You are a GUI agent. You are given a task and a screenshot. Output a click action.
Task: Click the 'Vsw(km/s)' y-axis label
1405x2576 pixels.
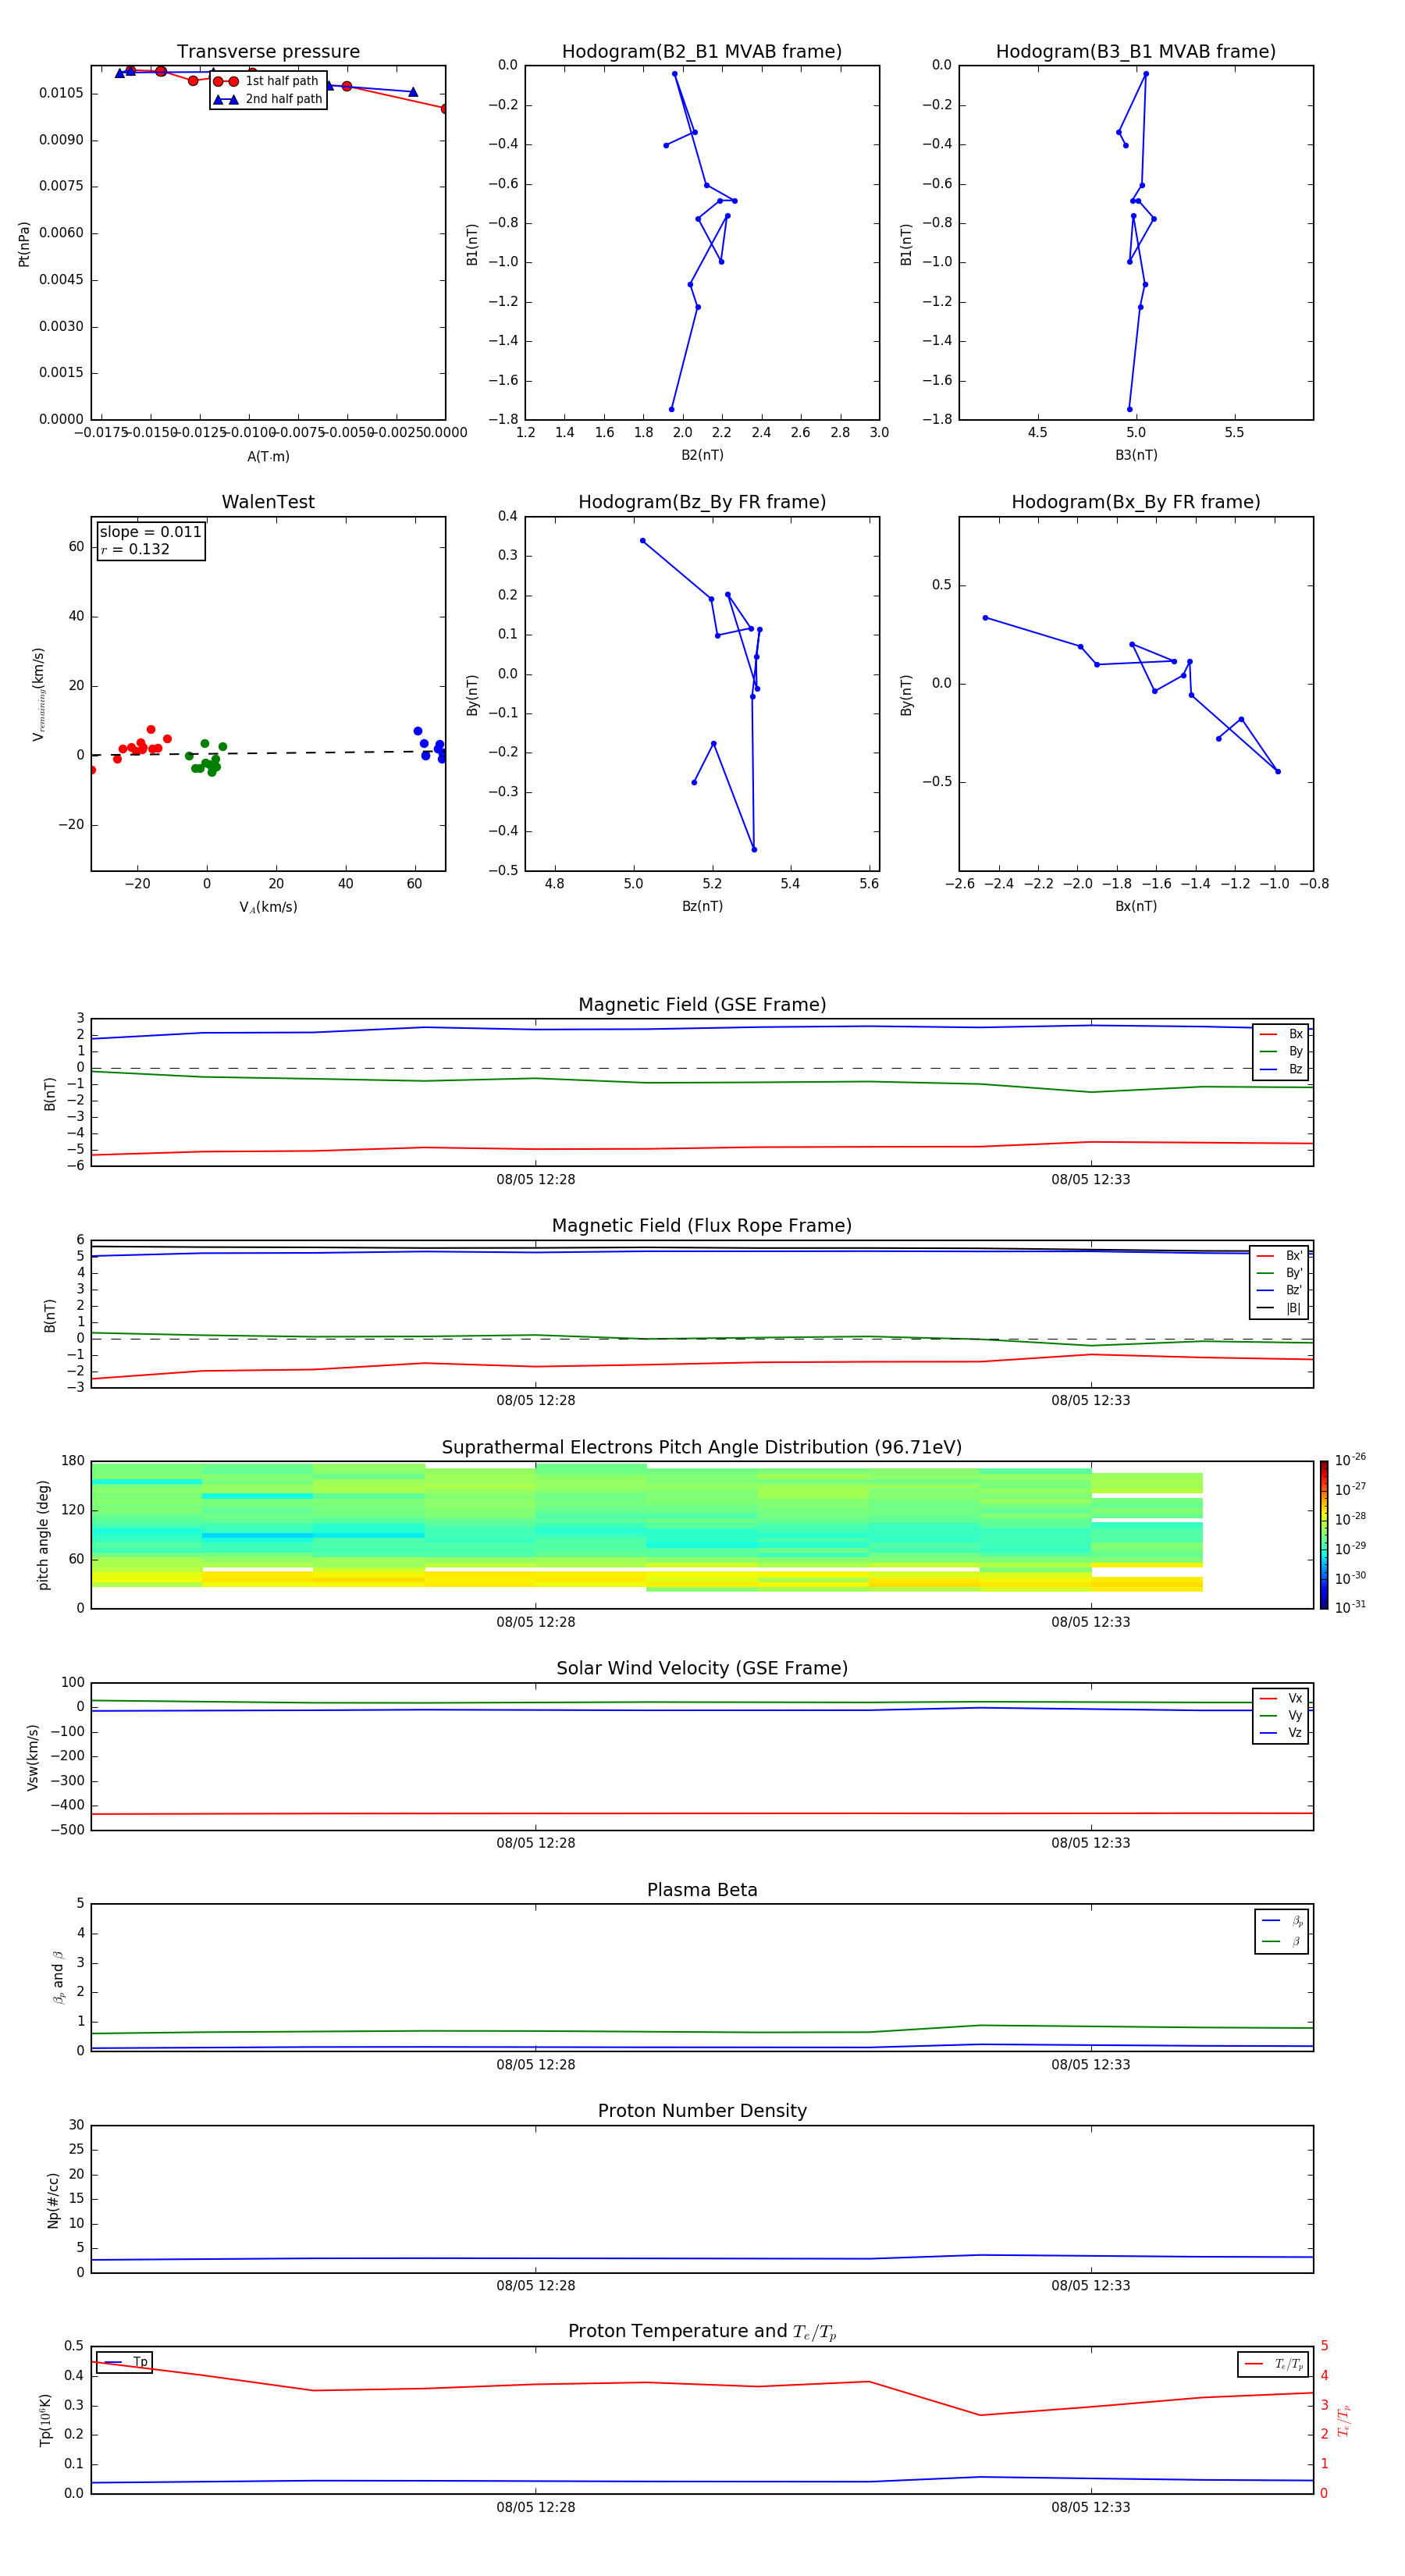[33, 1757]
